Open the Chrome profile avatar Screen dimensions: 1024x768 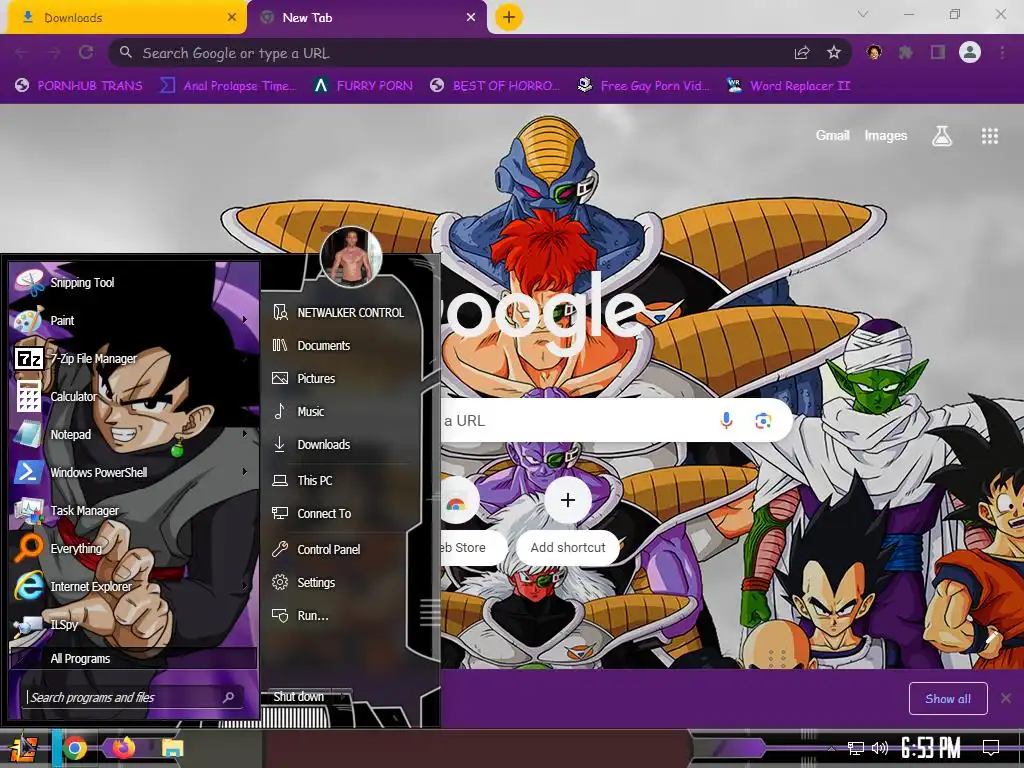coord(970,52)
